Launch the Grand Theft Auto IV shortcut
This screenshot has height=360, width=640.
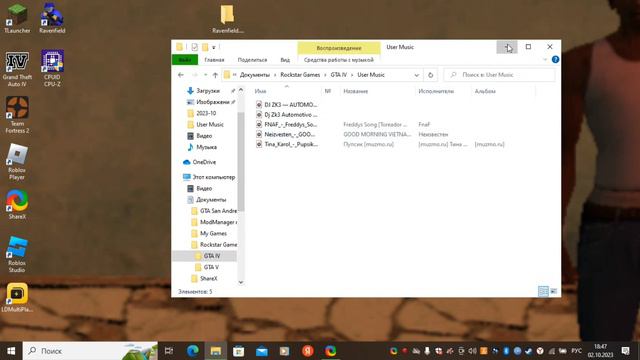click(17, 69)
